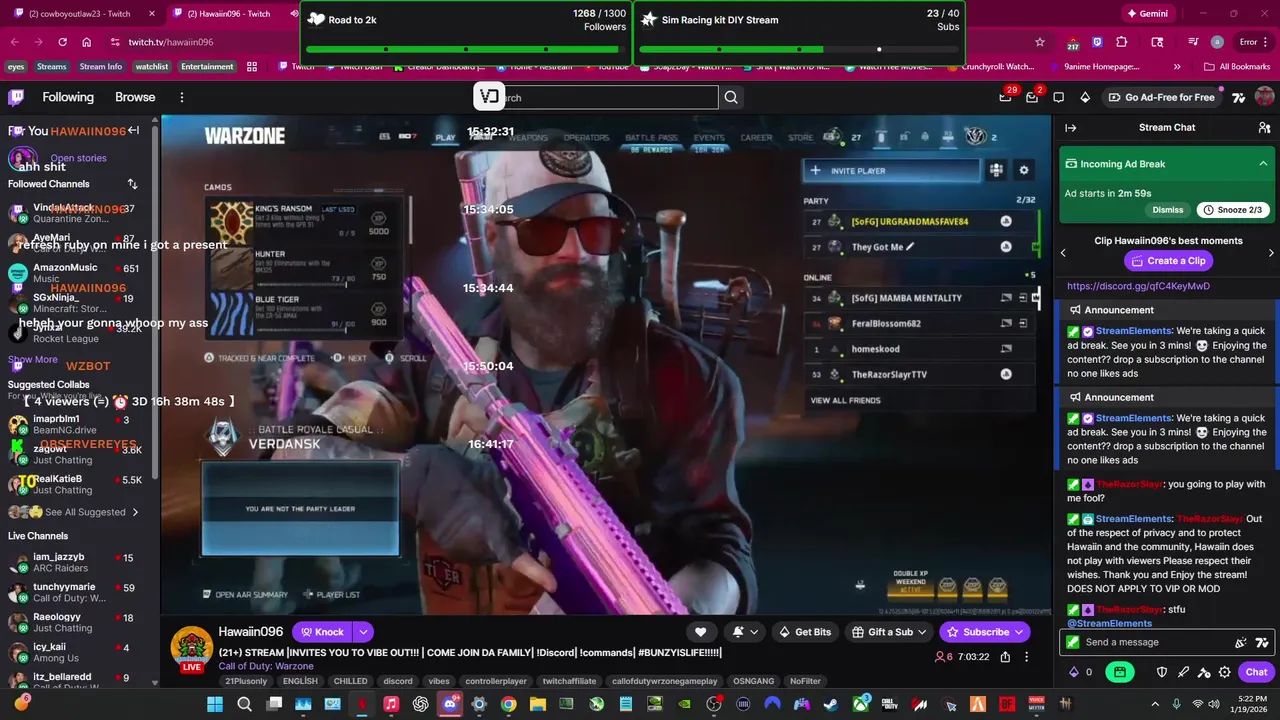Click the heart follow icon under the stream
Screen dimensions: 1280x720
tap(700, 632)
